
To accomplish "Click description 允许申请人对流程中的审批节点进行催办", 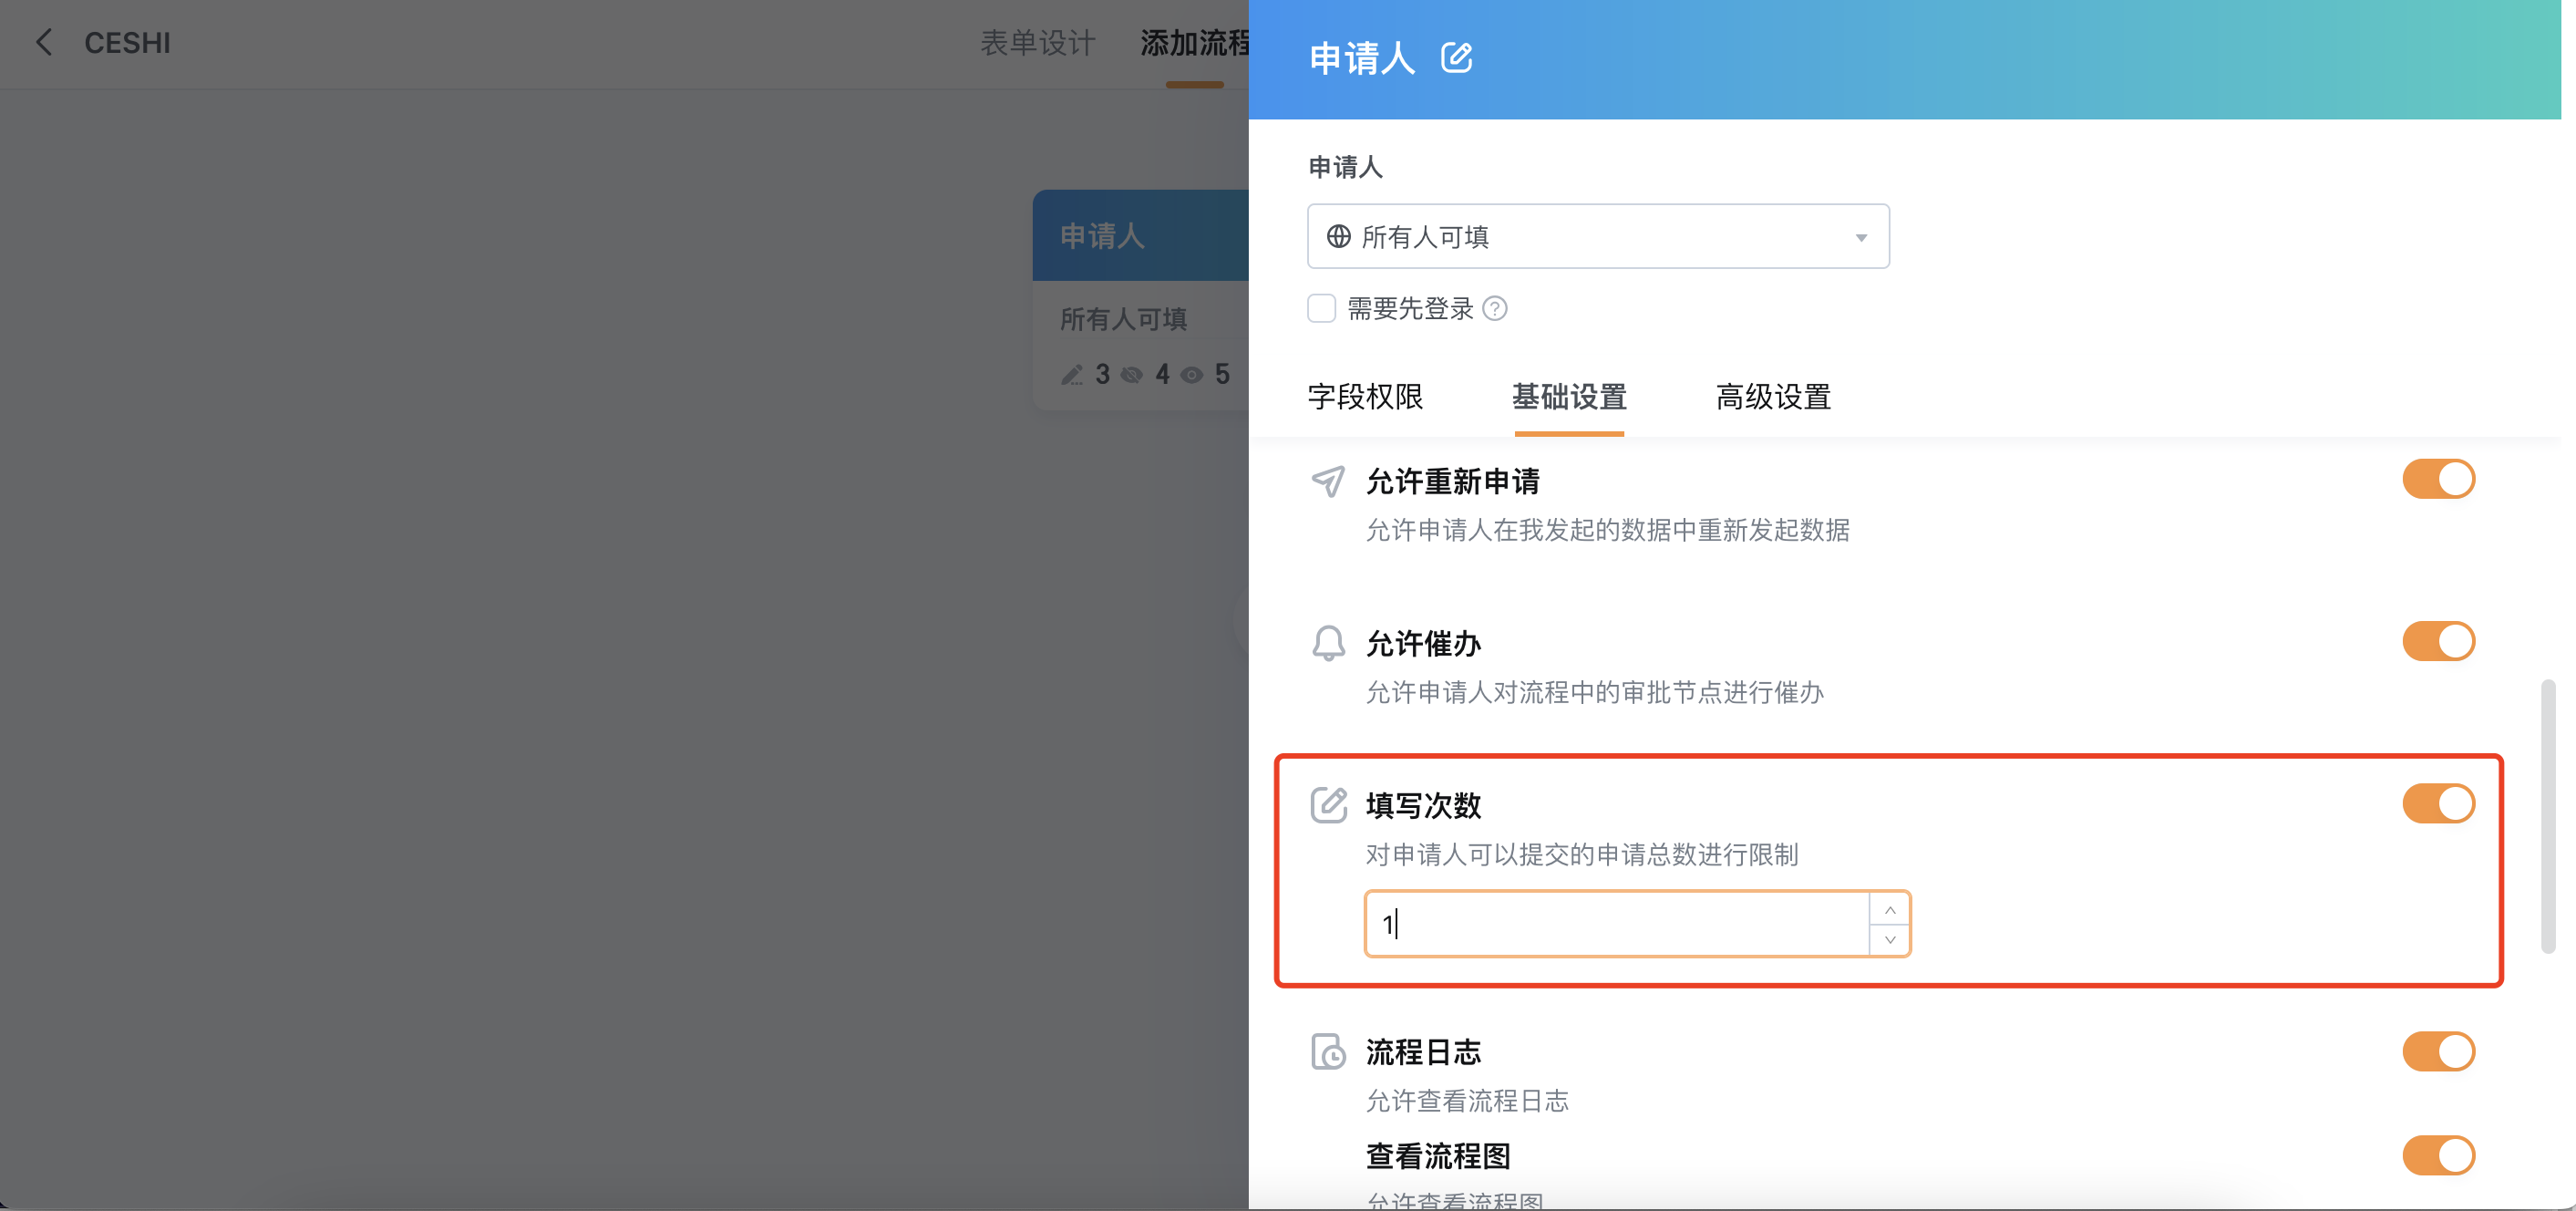I will coord(1594,692).
